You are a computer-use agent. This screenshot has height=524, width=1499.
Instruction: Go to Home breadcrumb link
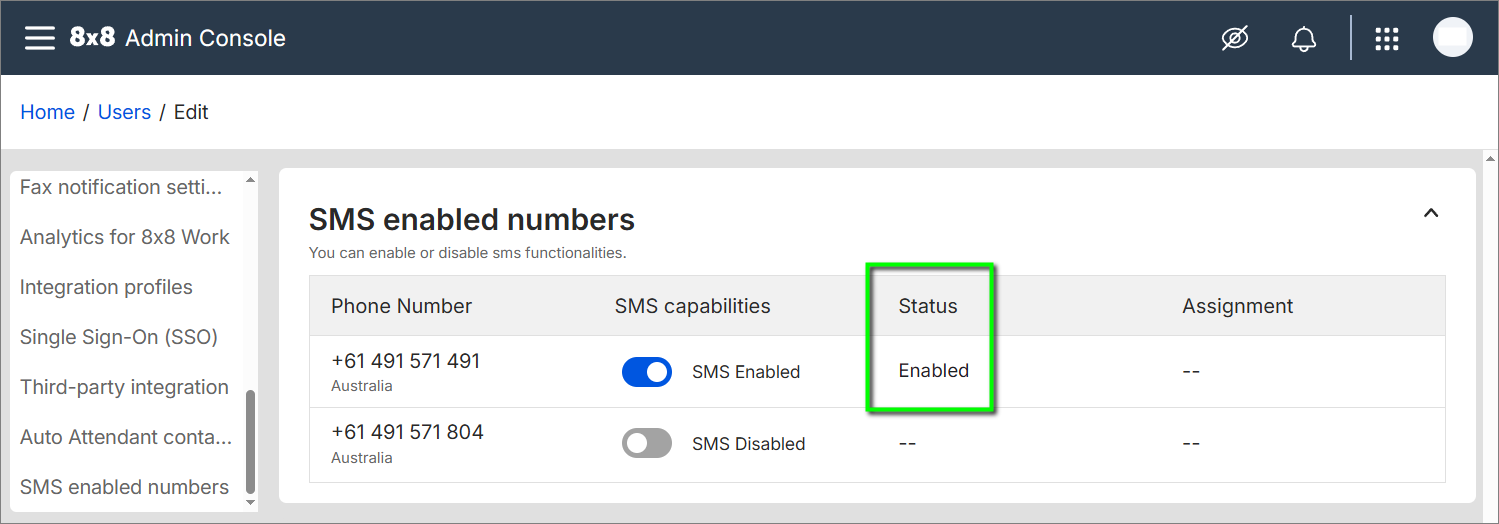pyautogui.click(x=47, y=112)
